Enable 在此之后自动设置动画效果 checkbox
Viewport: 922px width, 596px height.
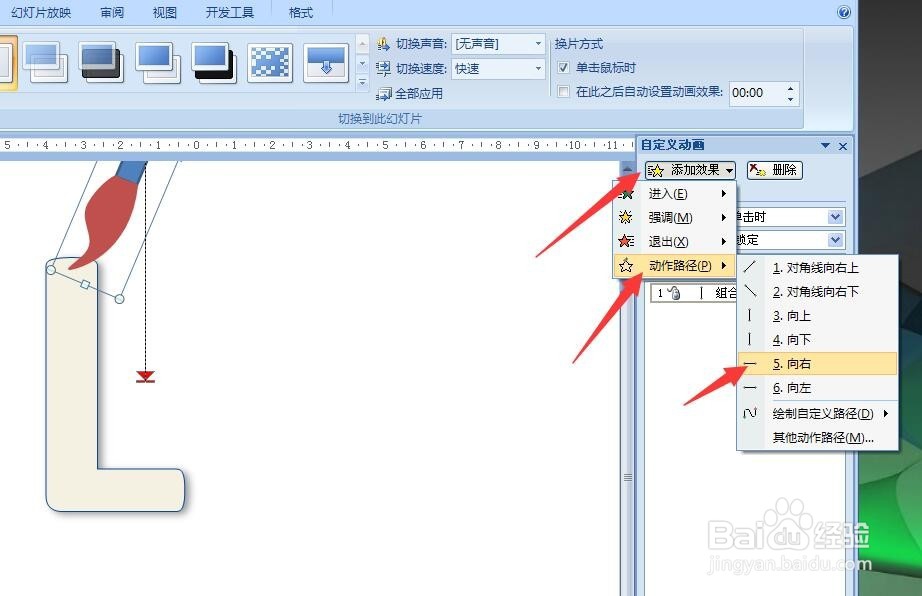tap(564, 91)
